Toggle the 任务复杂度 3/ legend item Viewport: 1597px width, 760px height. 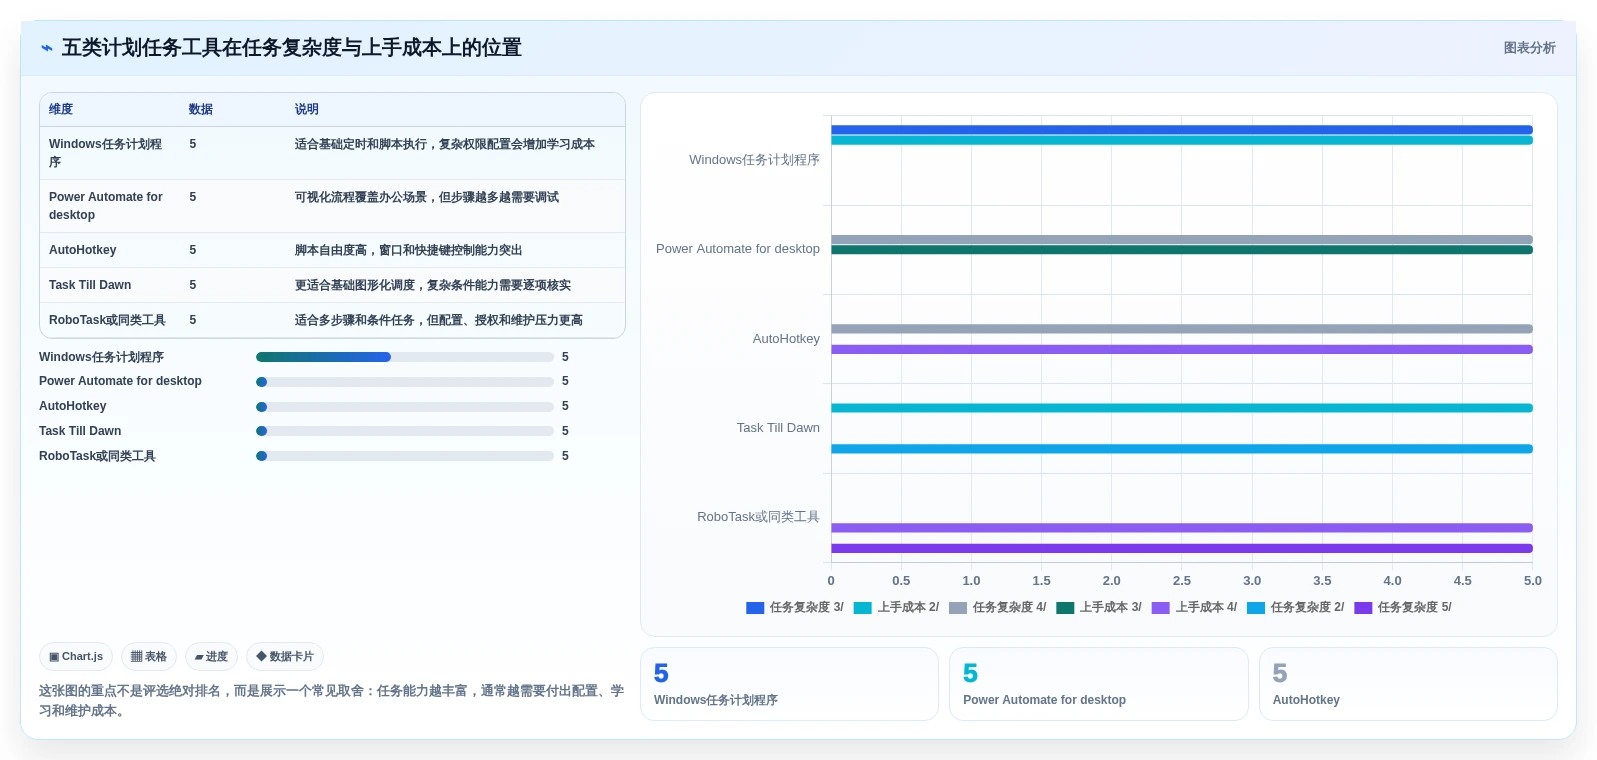[795, 607]
